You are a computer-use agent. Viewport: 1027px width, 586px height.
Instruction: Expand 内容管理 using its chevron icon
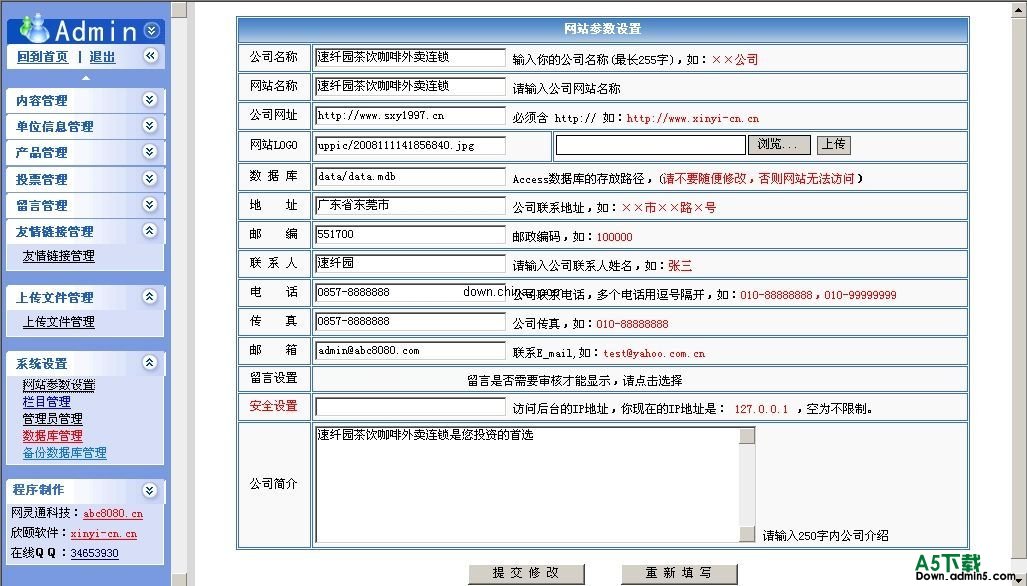point(149,100)
